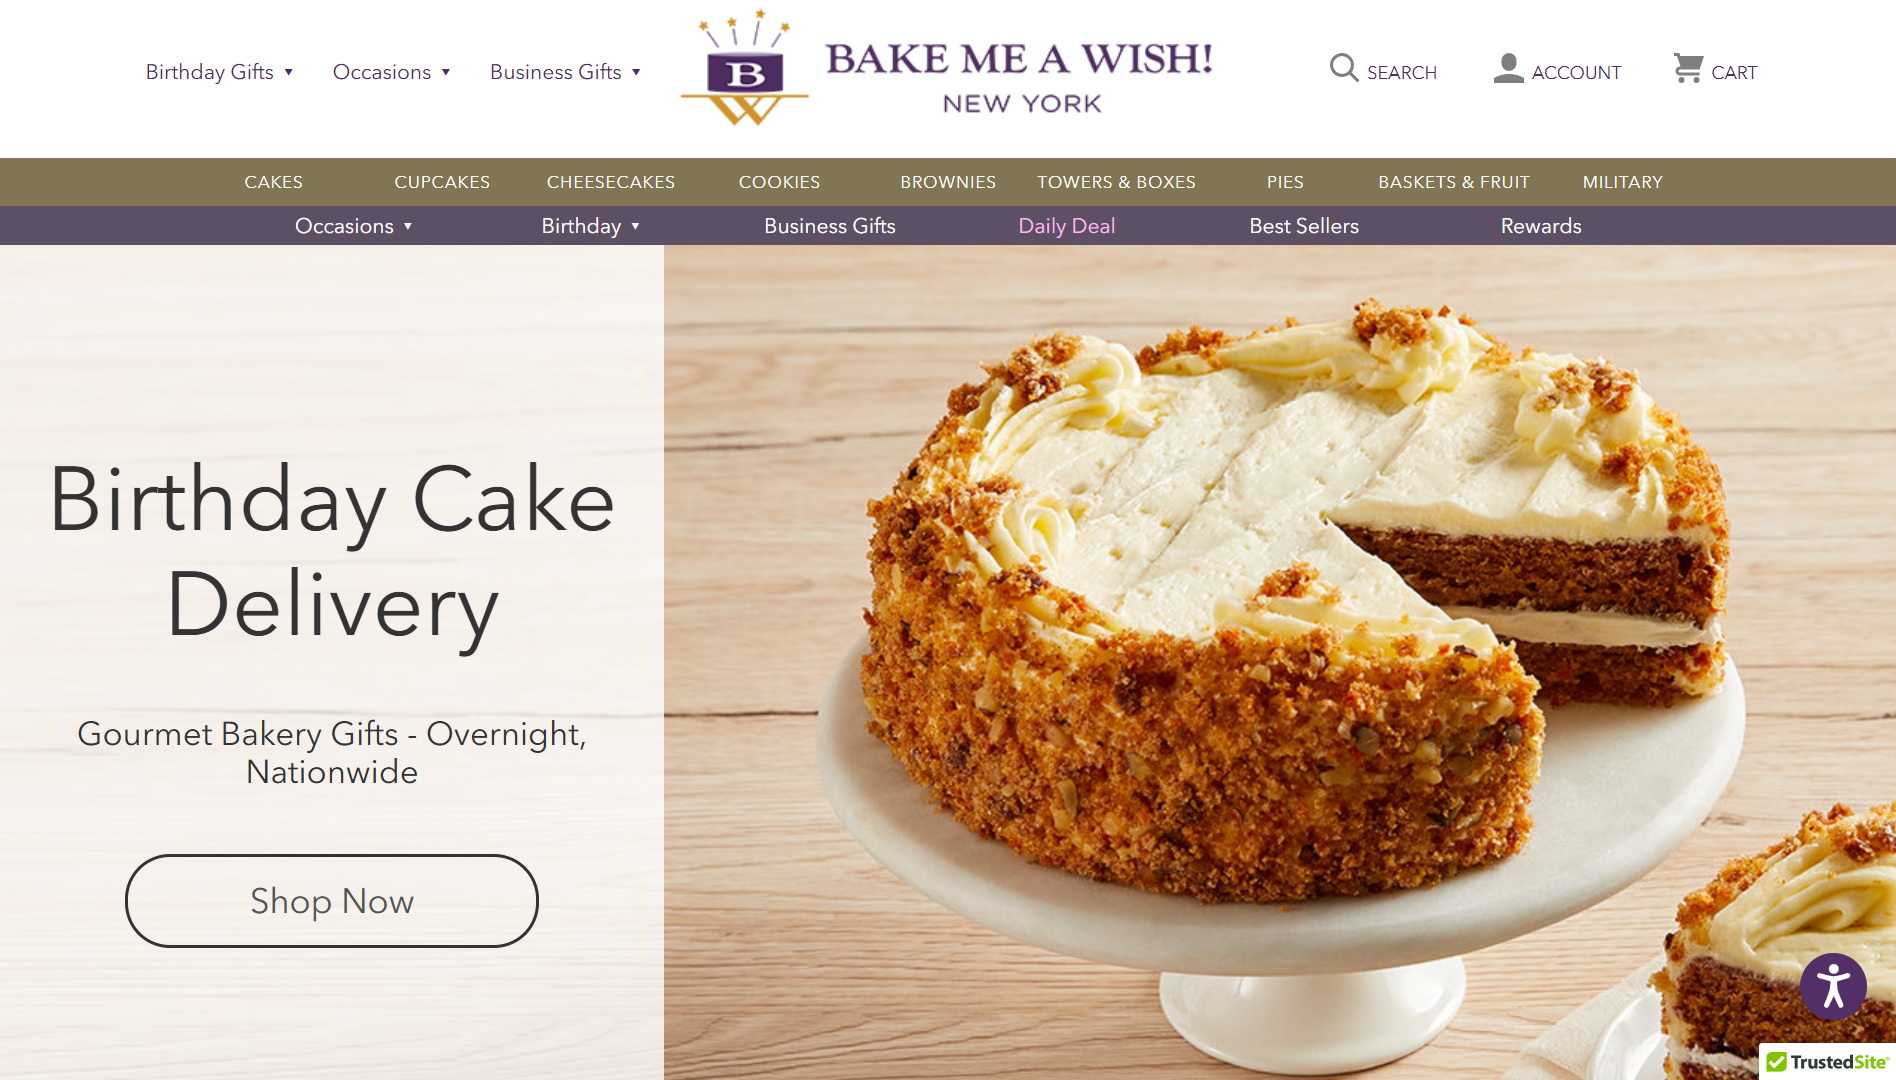1896x1080 pixels.
Task: Expand the top Business Gifts dropdown
Action: (565, 72)
